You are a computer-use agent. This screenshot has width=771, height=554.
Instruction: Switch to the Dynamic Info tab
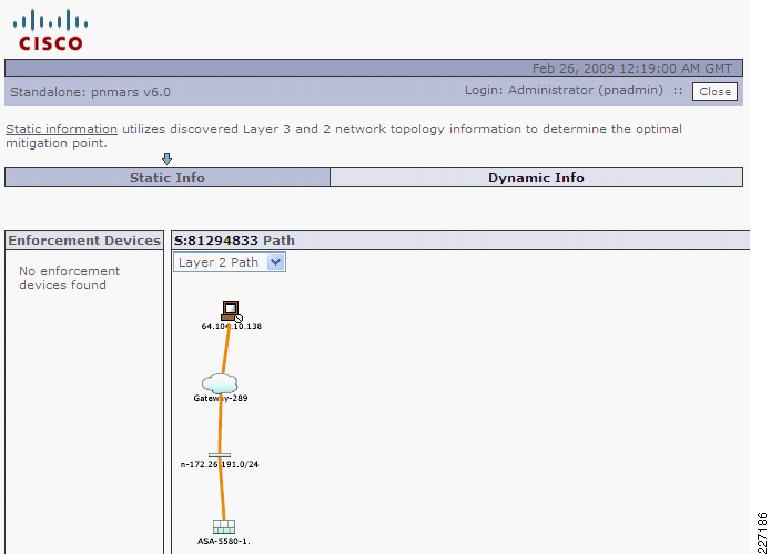click(x=536, y=177)
